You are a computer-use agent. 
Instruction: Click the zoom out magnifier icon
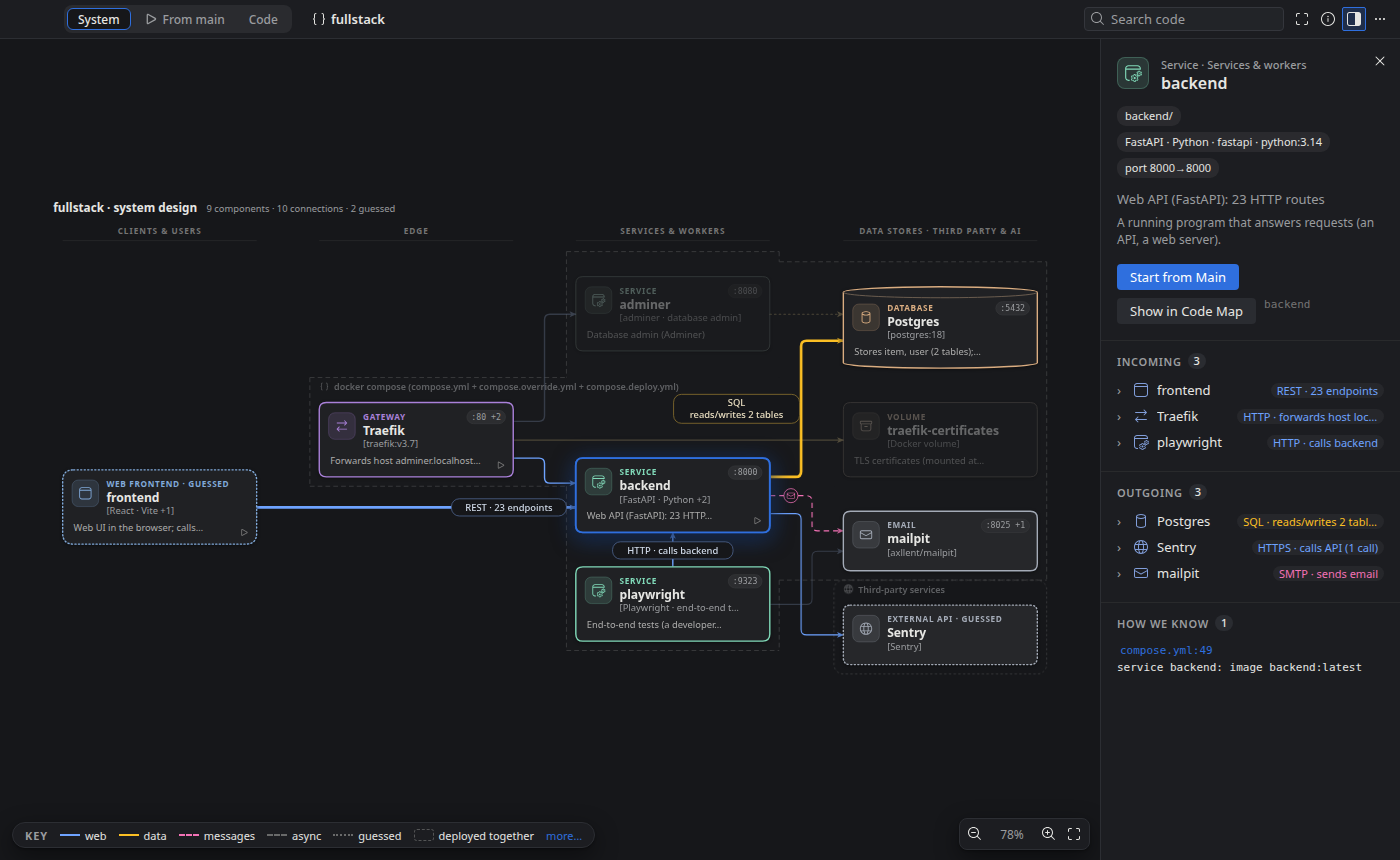pos(974,834)
